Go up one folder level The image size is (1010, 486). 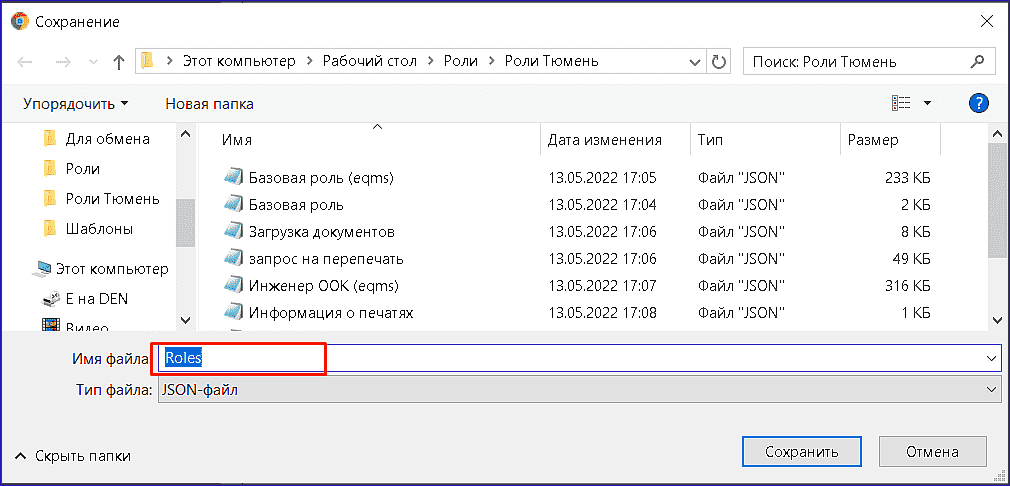[x=119, y=62]
